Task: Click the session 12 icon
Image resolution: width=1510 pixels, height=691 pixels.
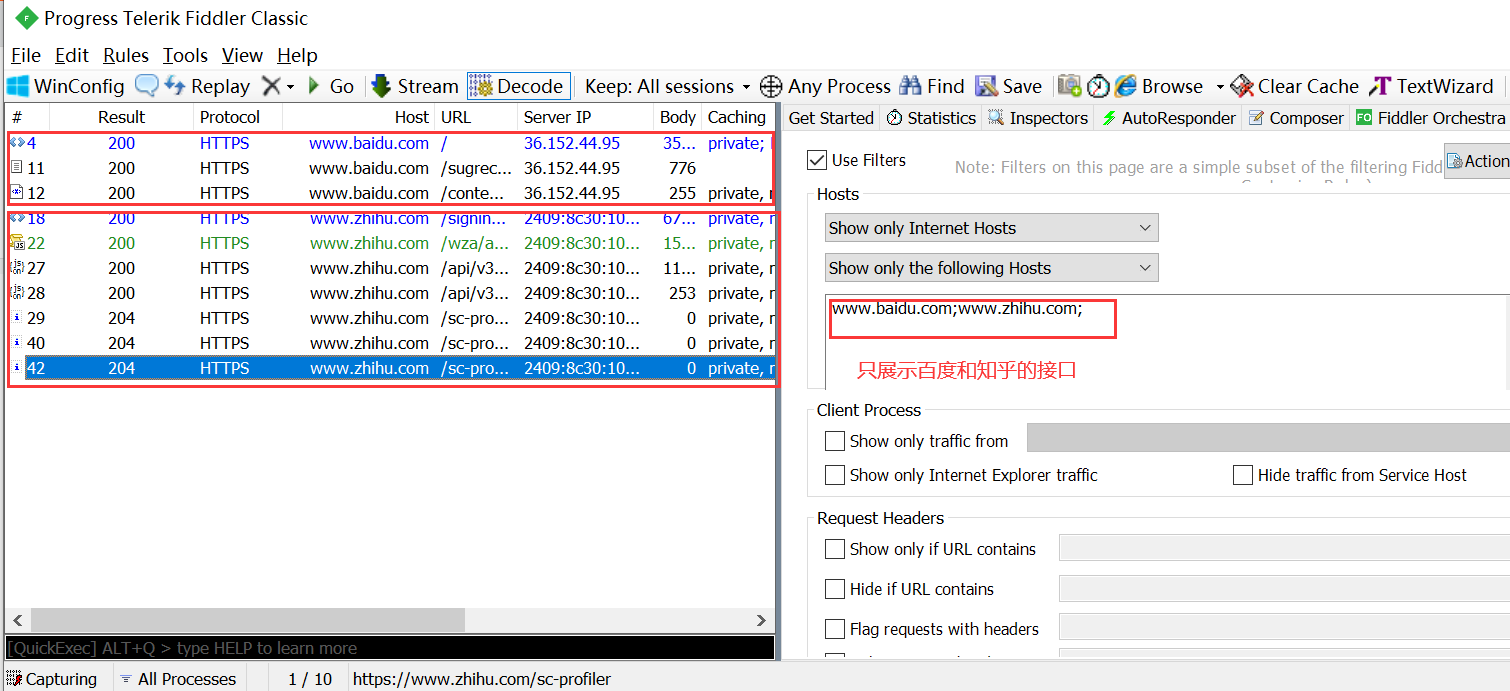Action: 17,193
